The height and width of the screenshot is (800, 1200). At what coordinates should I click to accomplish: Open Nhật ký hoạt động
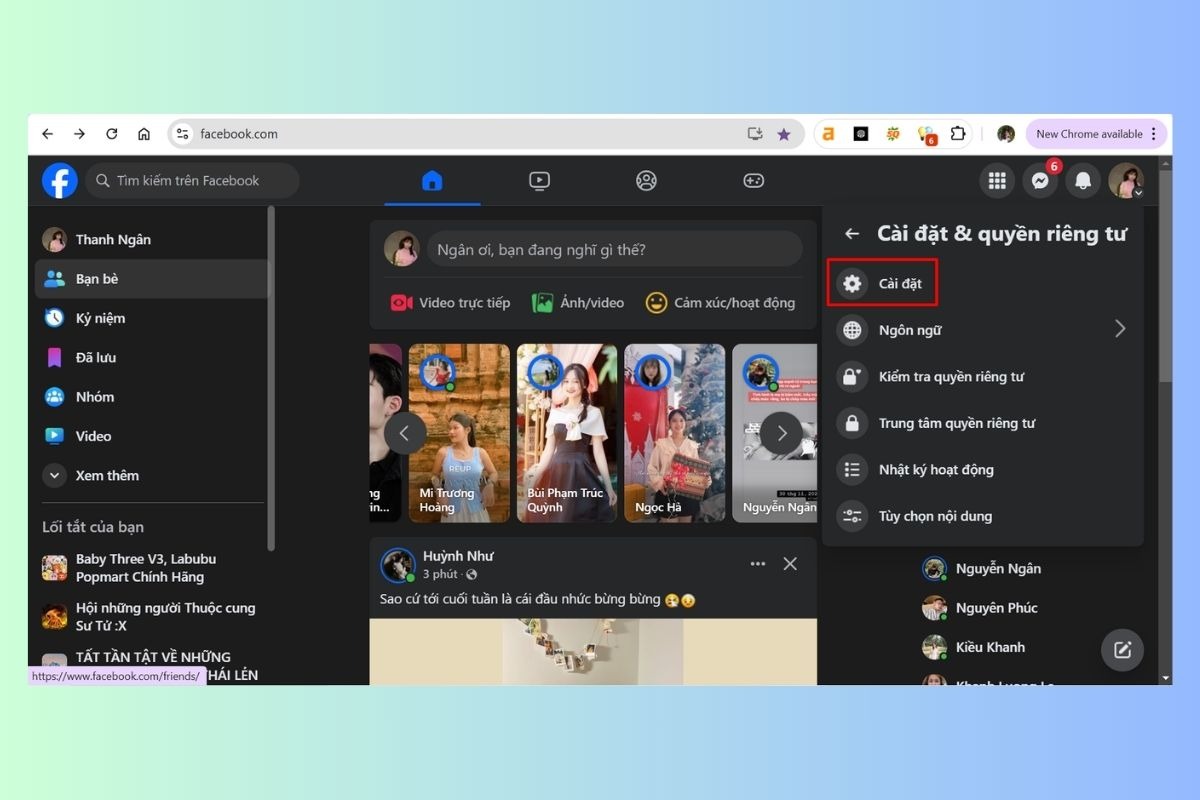983,470
